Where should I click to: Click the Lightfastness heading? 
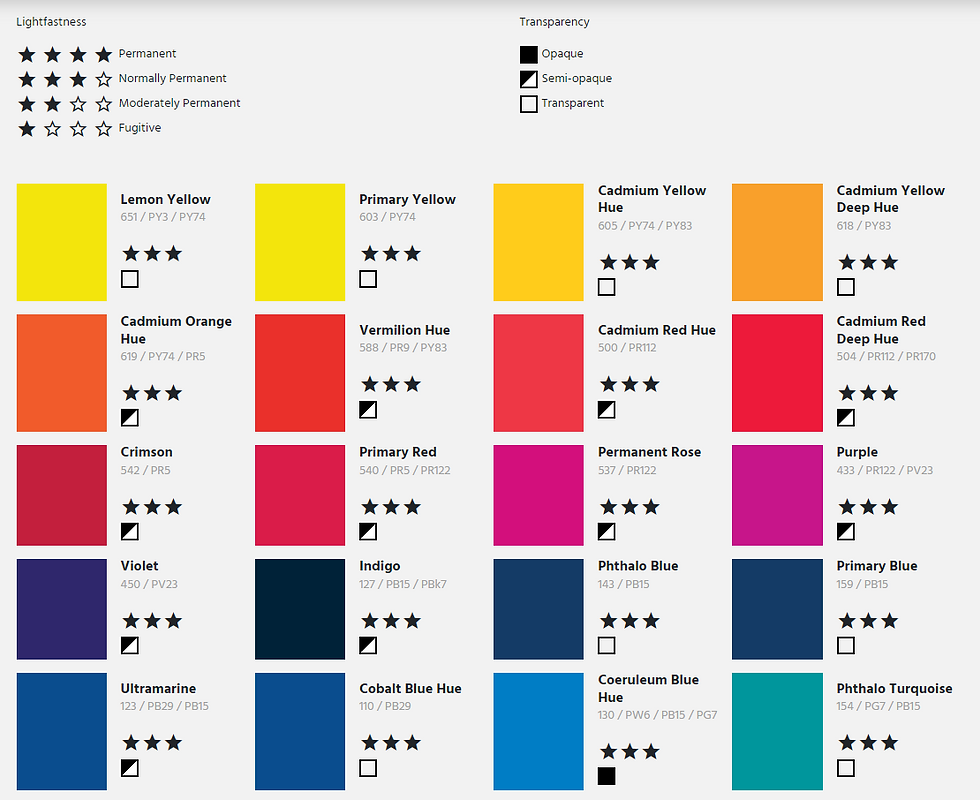tap(51, 22)
